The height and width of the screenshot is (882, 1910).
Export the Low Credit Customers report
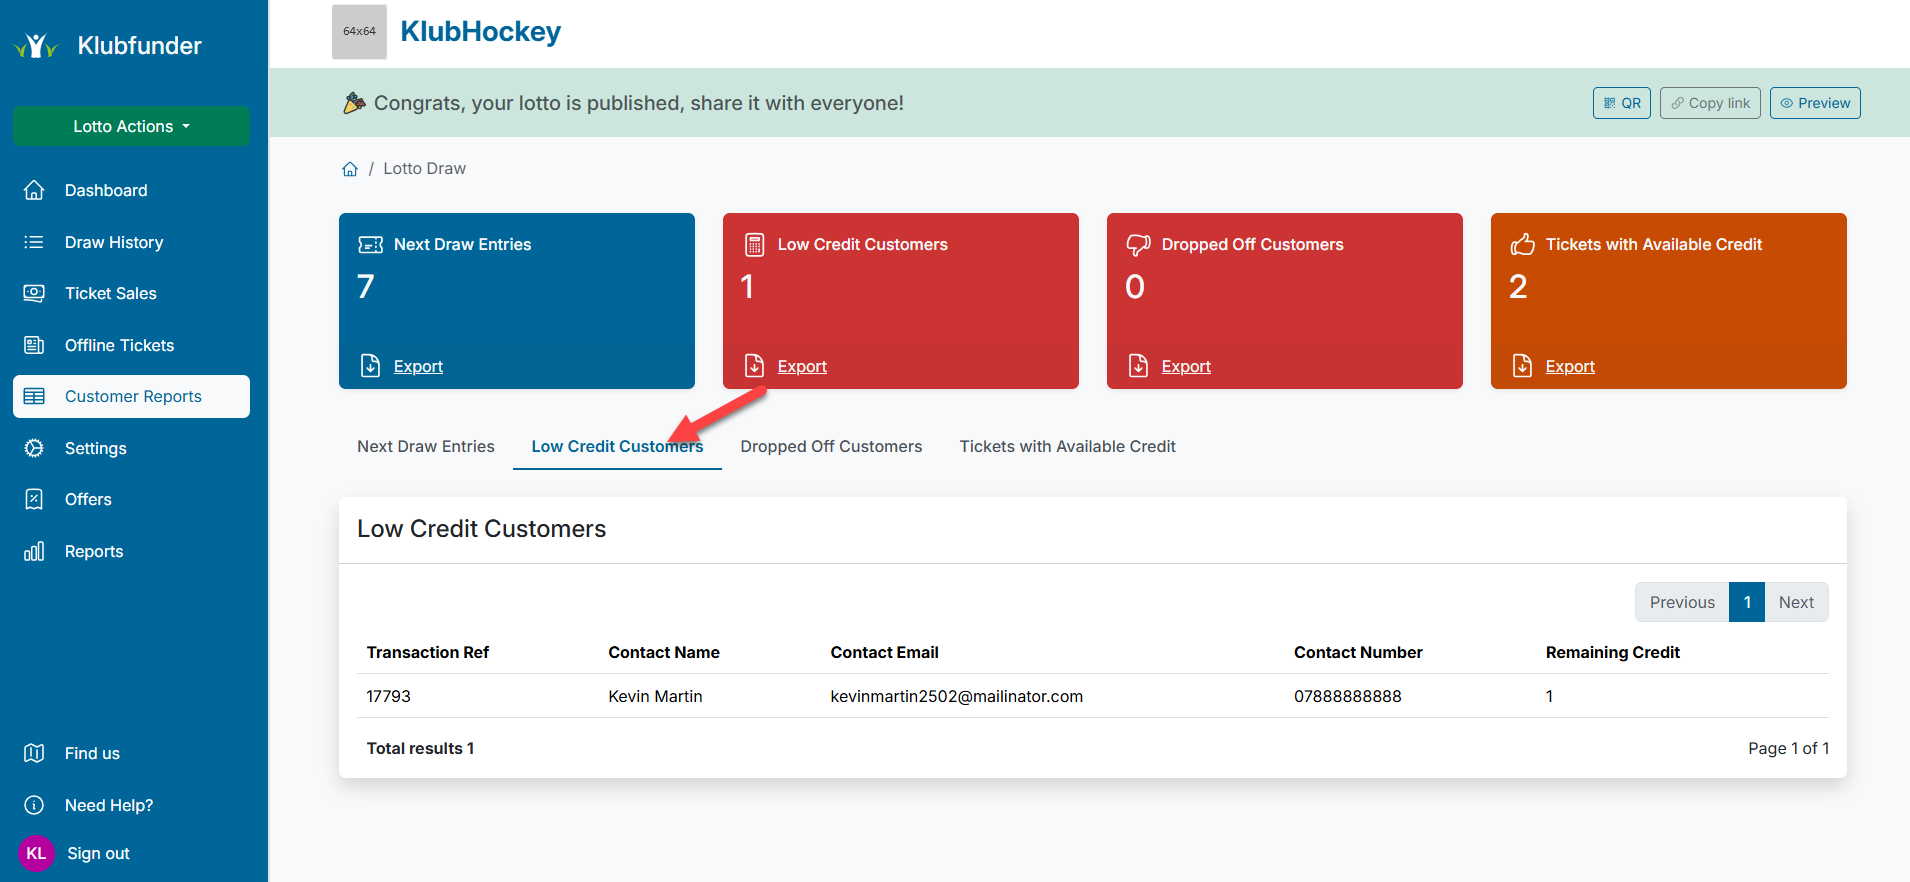[x=801, y=366]
